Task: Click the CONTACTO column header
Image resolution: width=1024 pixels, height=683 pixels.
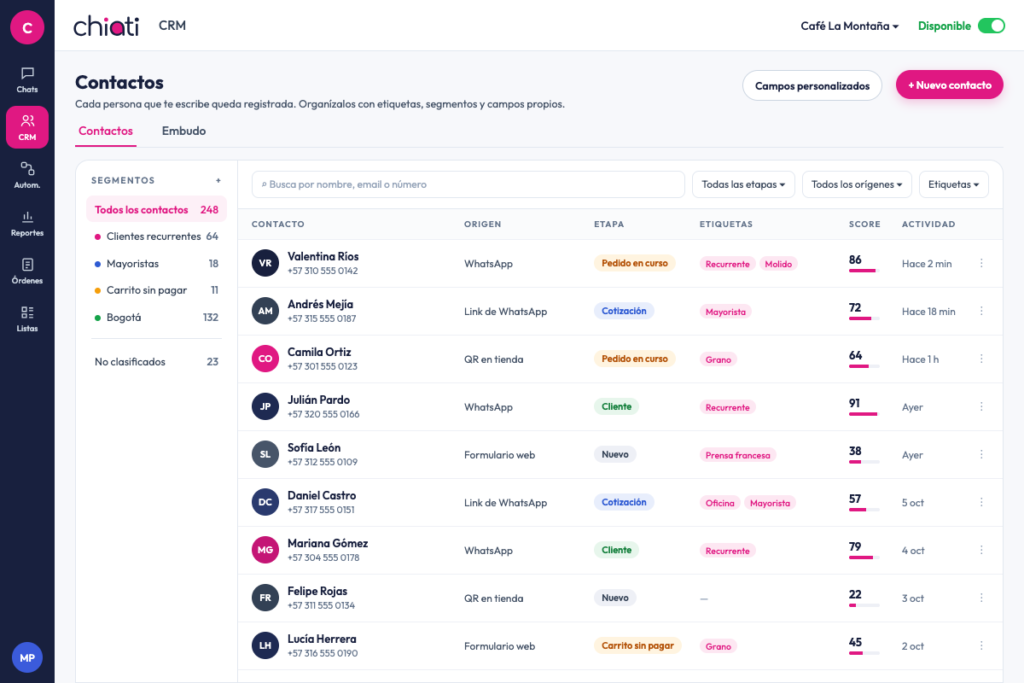Action: pyautogui.click(x=278, y=224)
